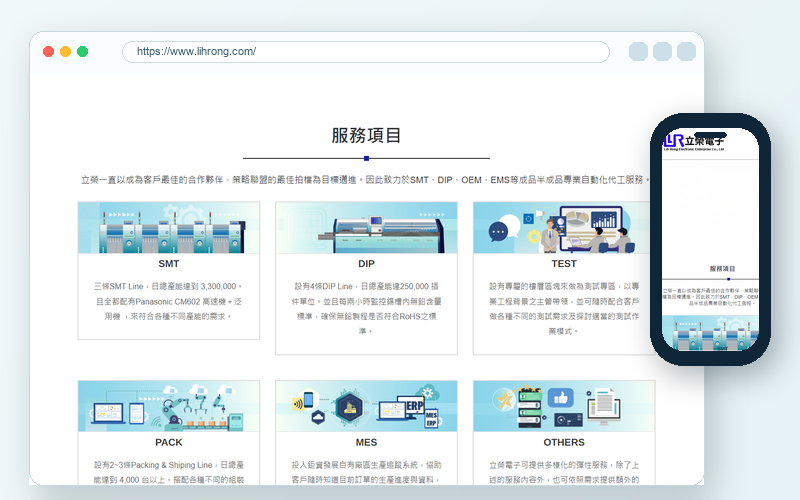Click the SMT image in phone mockup
Screen dimensions: 800x500
click(x=710, y=333)
